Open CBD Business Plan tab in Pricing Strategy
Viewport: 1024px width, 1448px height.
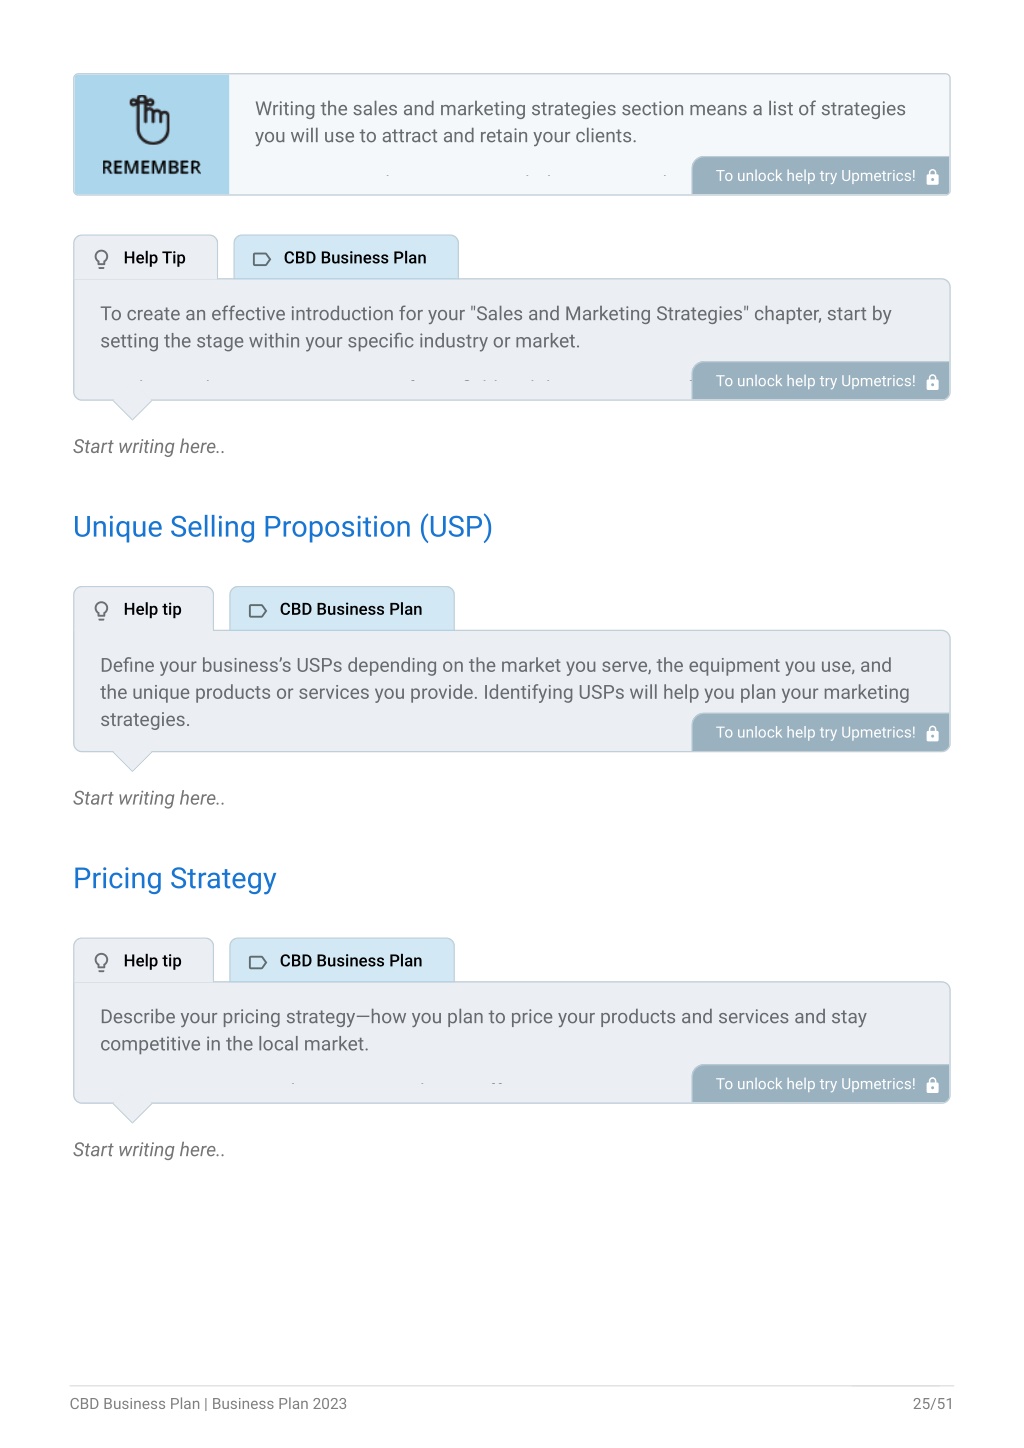[x=342, y=960]
